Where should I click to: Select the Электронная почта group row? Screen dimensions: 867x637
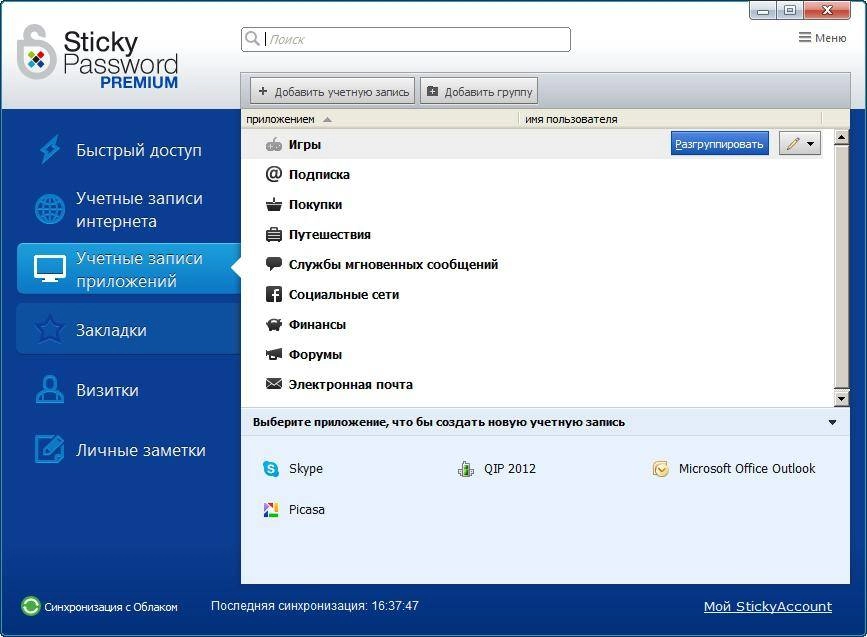(x=532, y=384)
